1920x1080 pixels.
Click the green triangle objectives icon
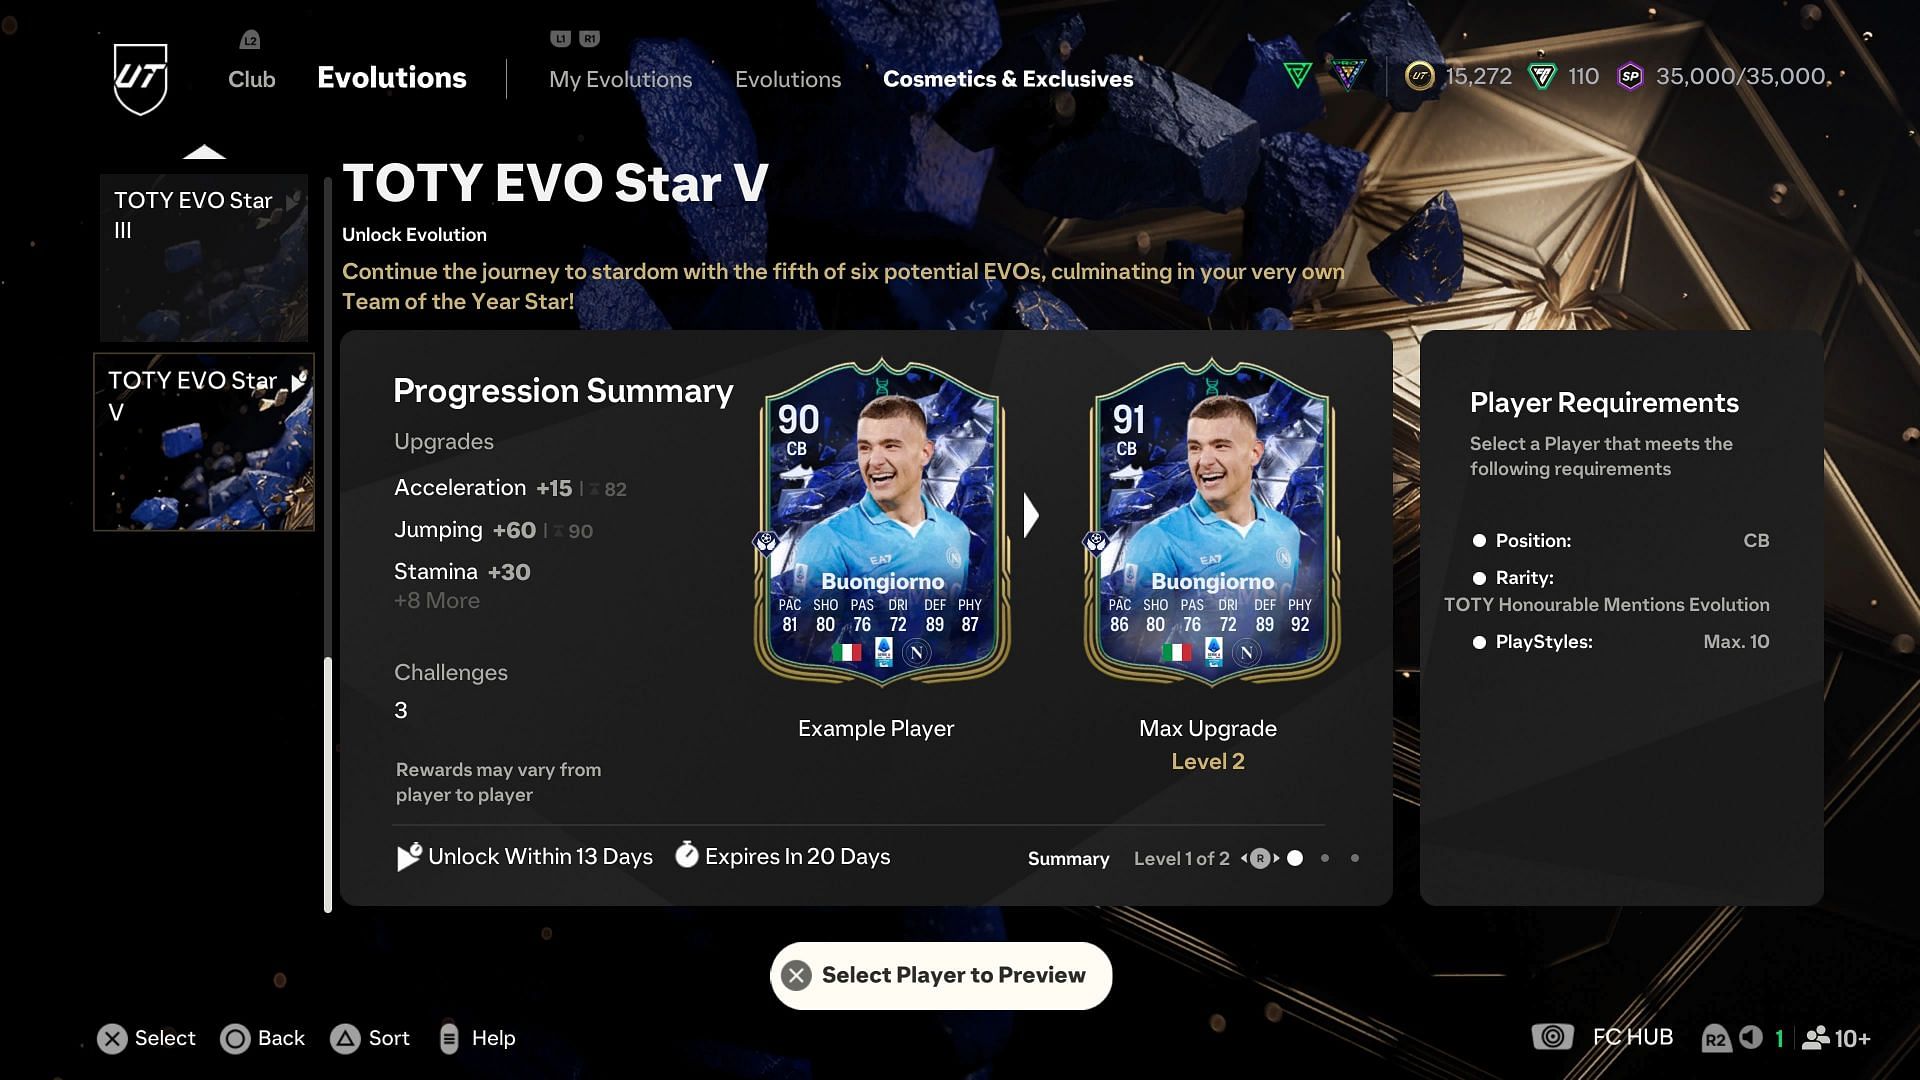coord(1297,75)
